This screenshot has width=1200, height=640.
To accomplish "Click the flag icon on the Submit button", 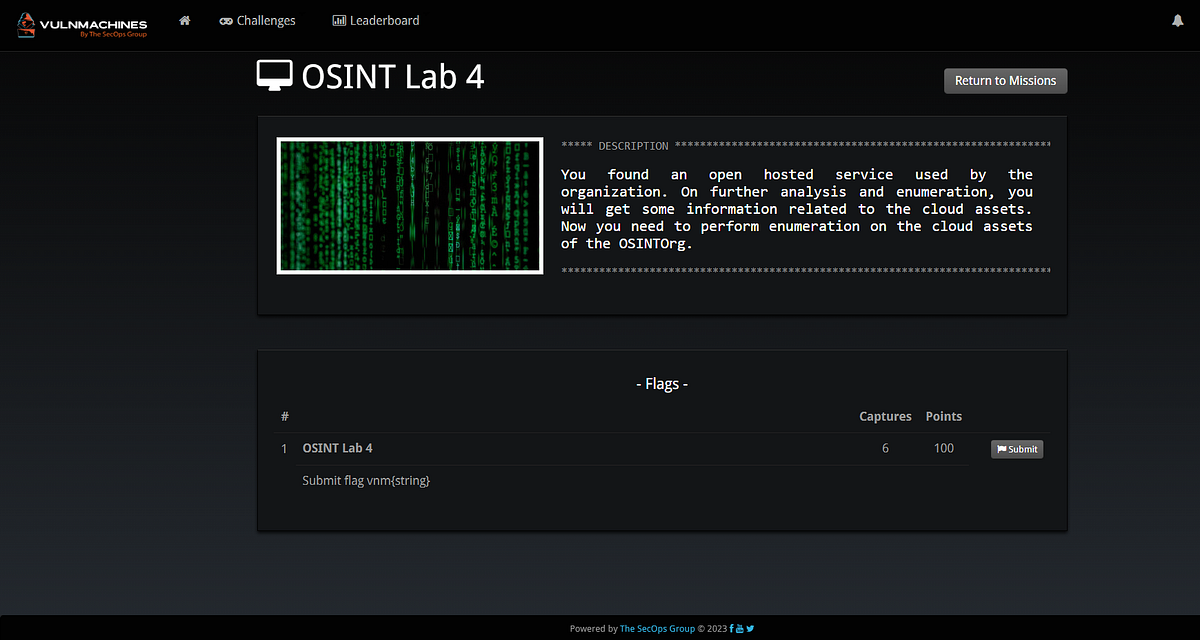I will [x=1002, y=449].
